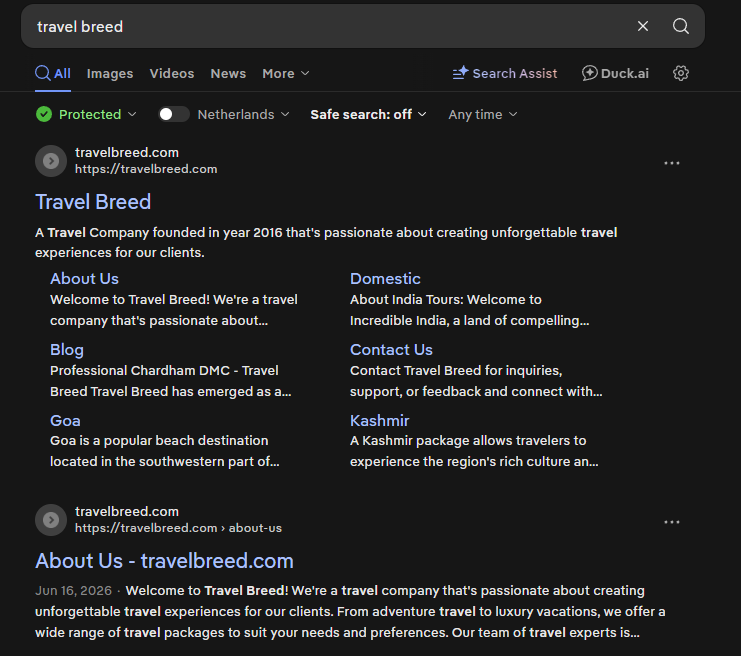This screenshot has height=656, width=741.
Task: Click the Search Assist sparkle icon
Action: point(460,73)
